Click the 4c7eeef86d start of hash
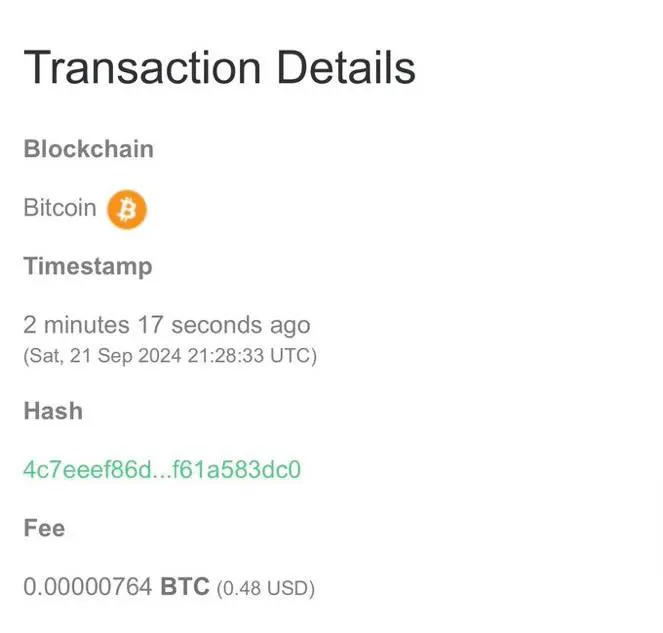 point(87,469)
